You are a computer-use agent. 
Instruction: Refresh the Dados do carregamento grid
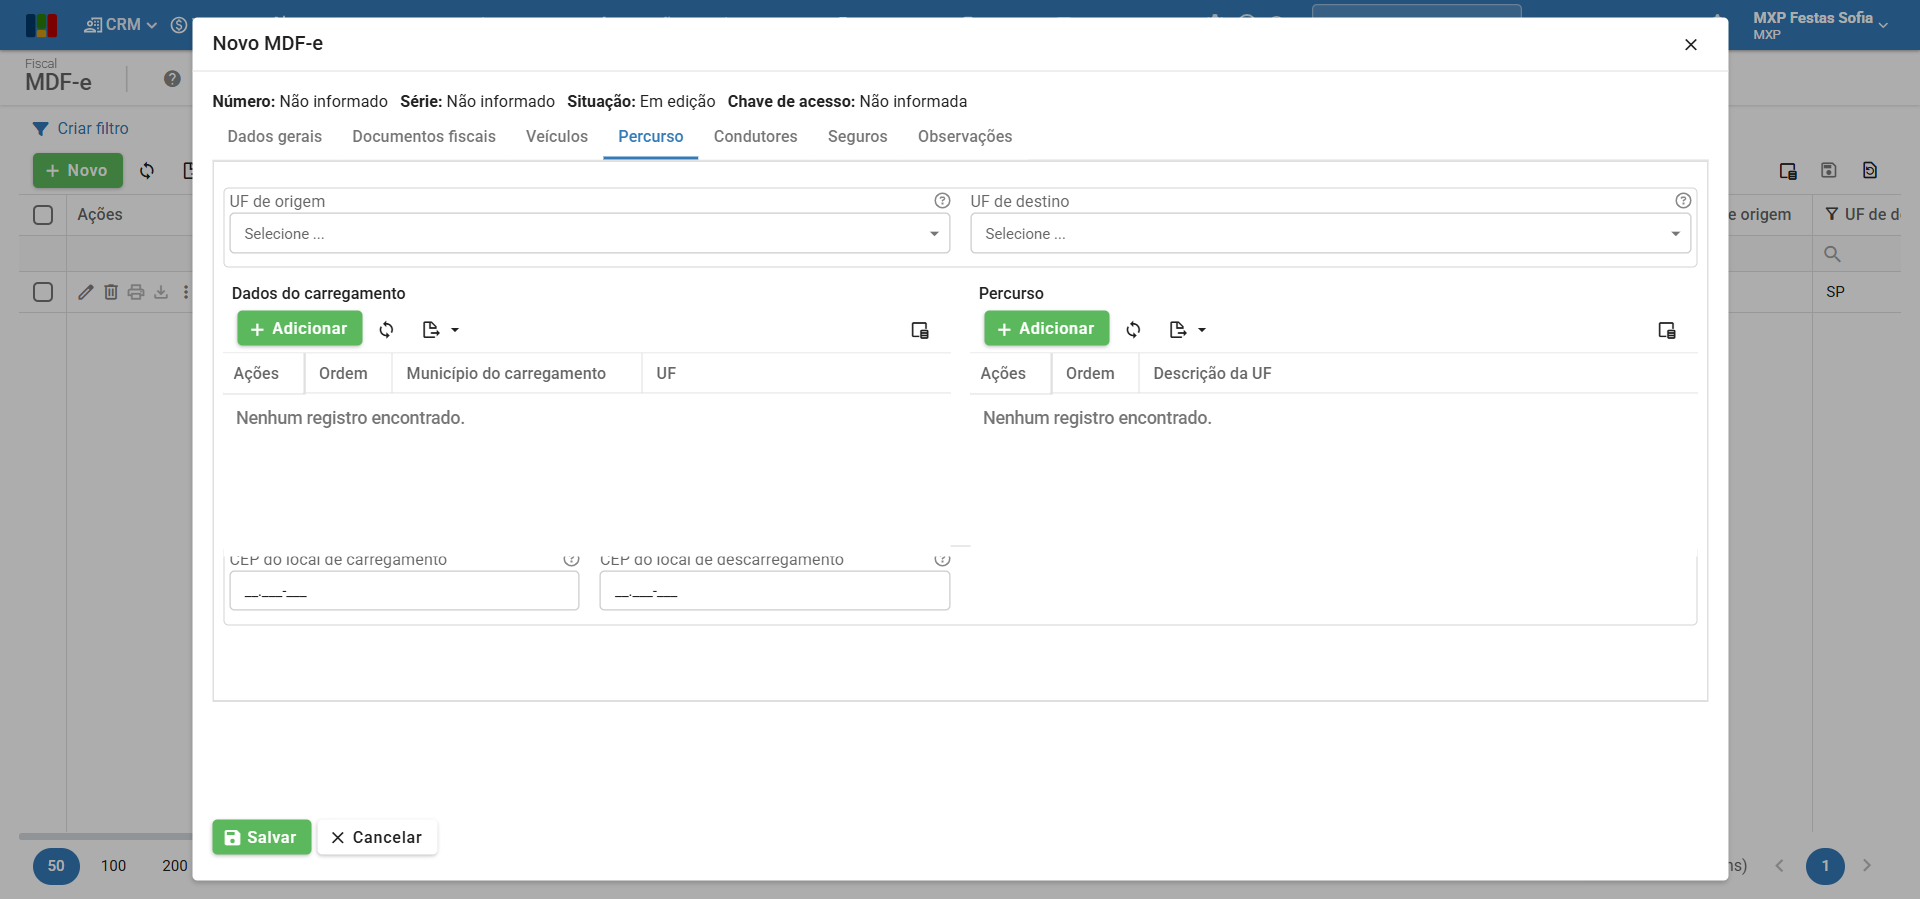387,329
